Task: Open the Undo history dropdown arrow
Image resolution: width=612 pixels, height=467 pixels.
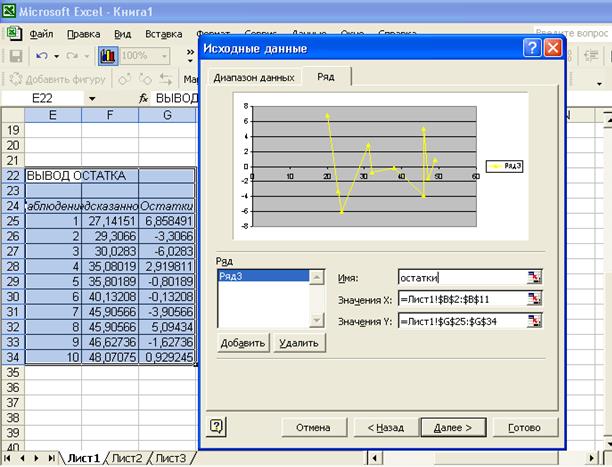Action: [57, 55]
